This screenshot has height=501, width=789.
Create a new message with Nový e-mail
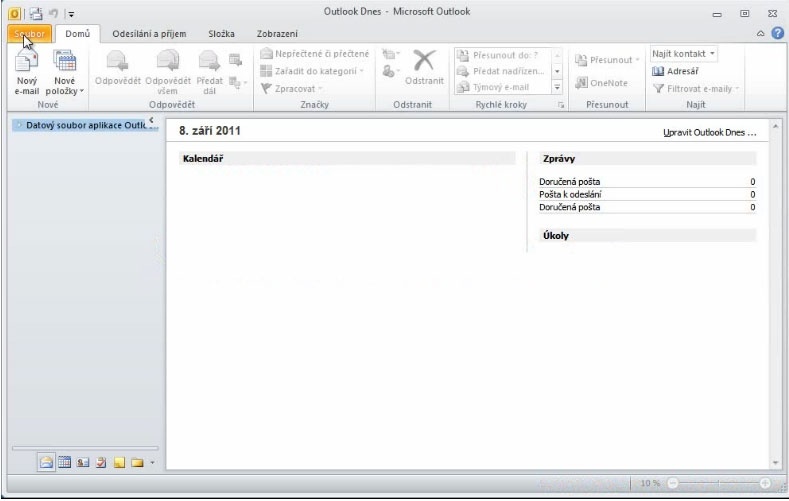pyautogui.click(x=27, y=72)
